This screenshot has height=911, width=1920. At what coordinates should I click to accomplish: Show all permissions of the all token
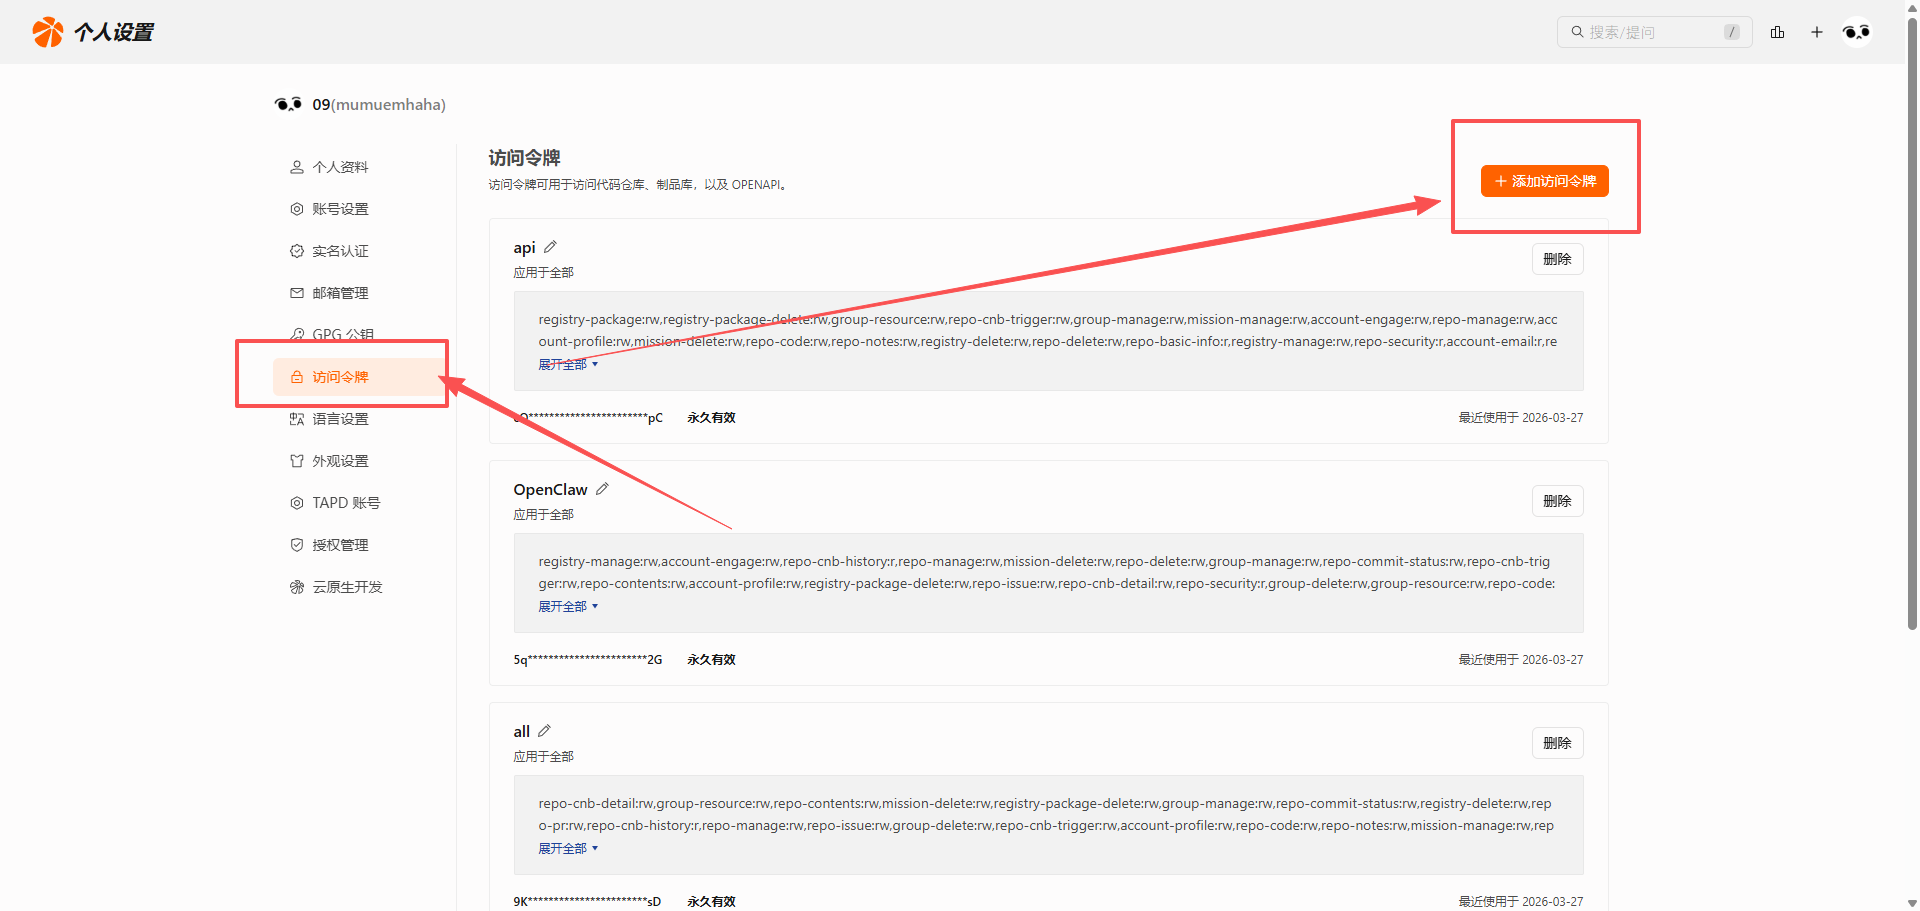[x=567, y=849]
